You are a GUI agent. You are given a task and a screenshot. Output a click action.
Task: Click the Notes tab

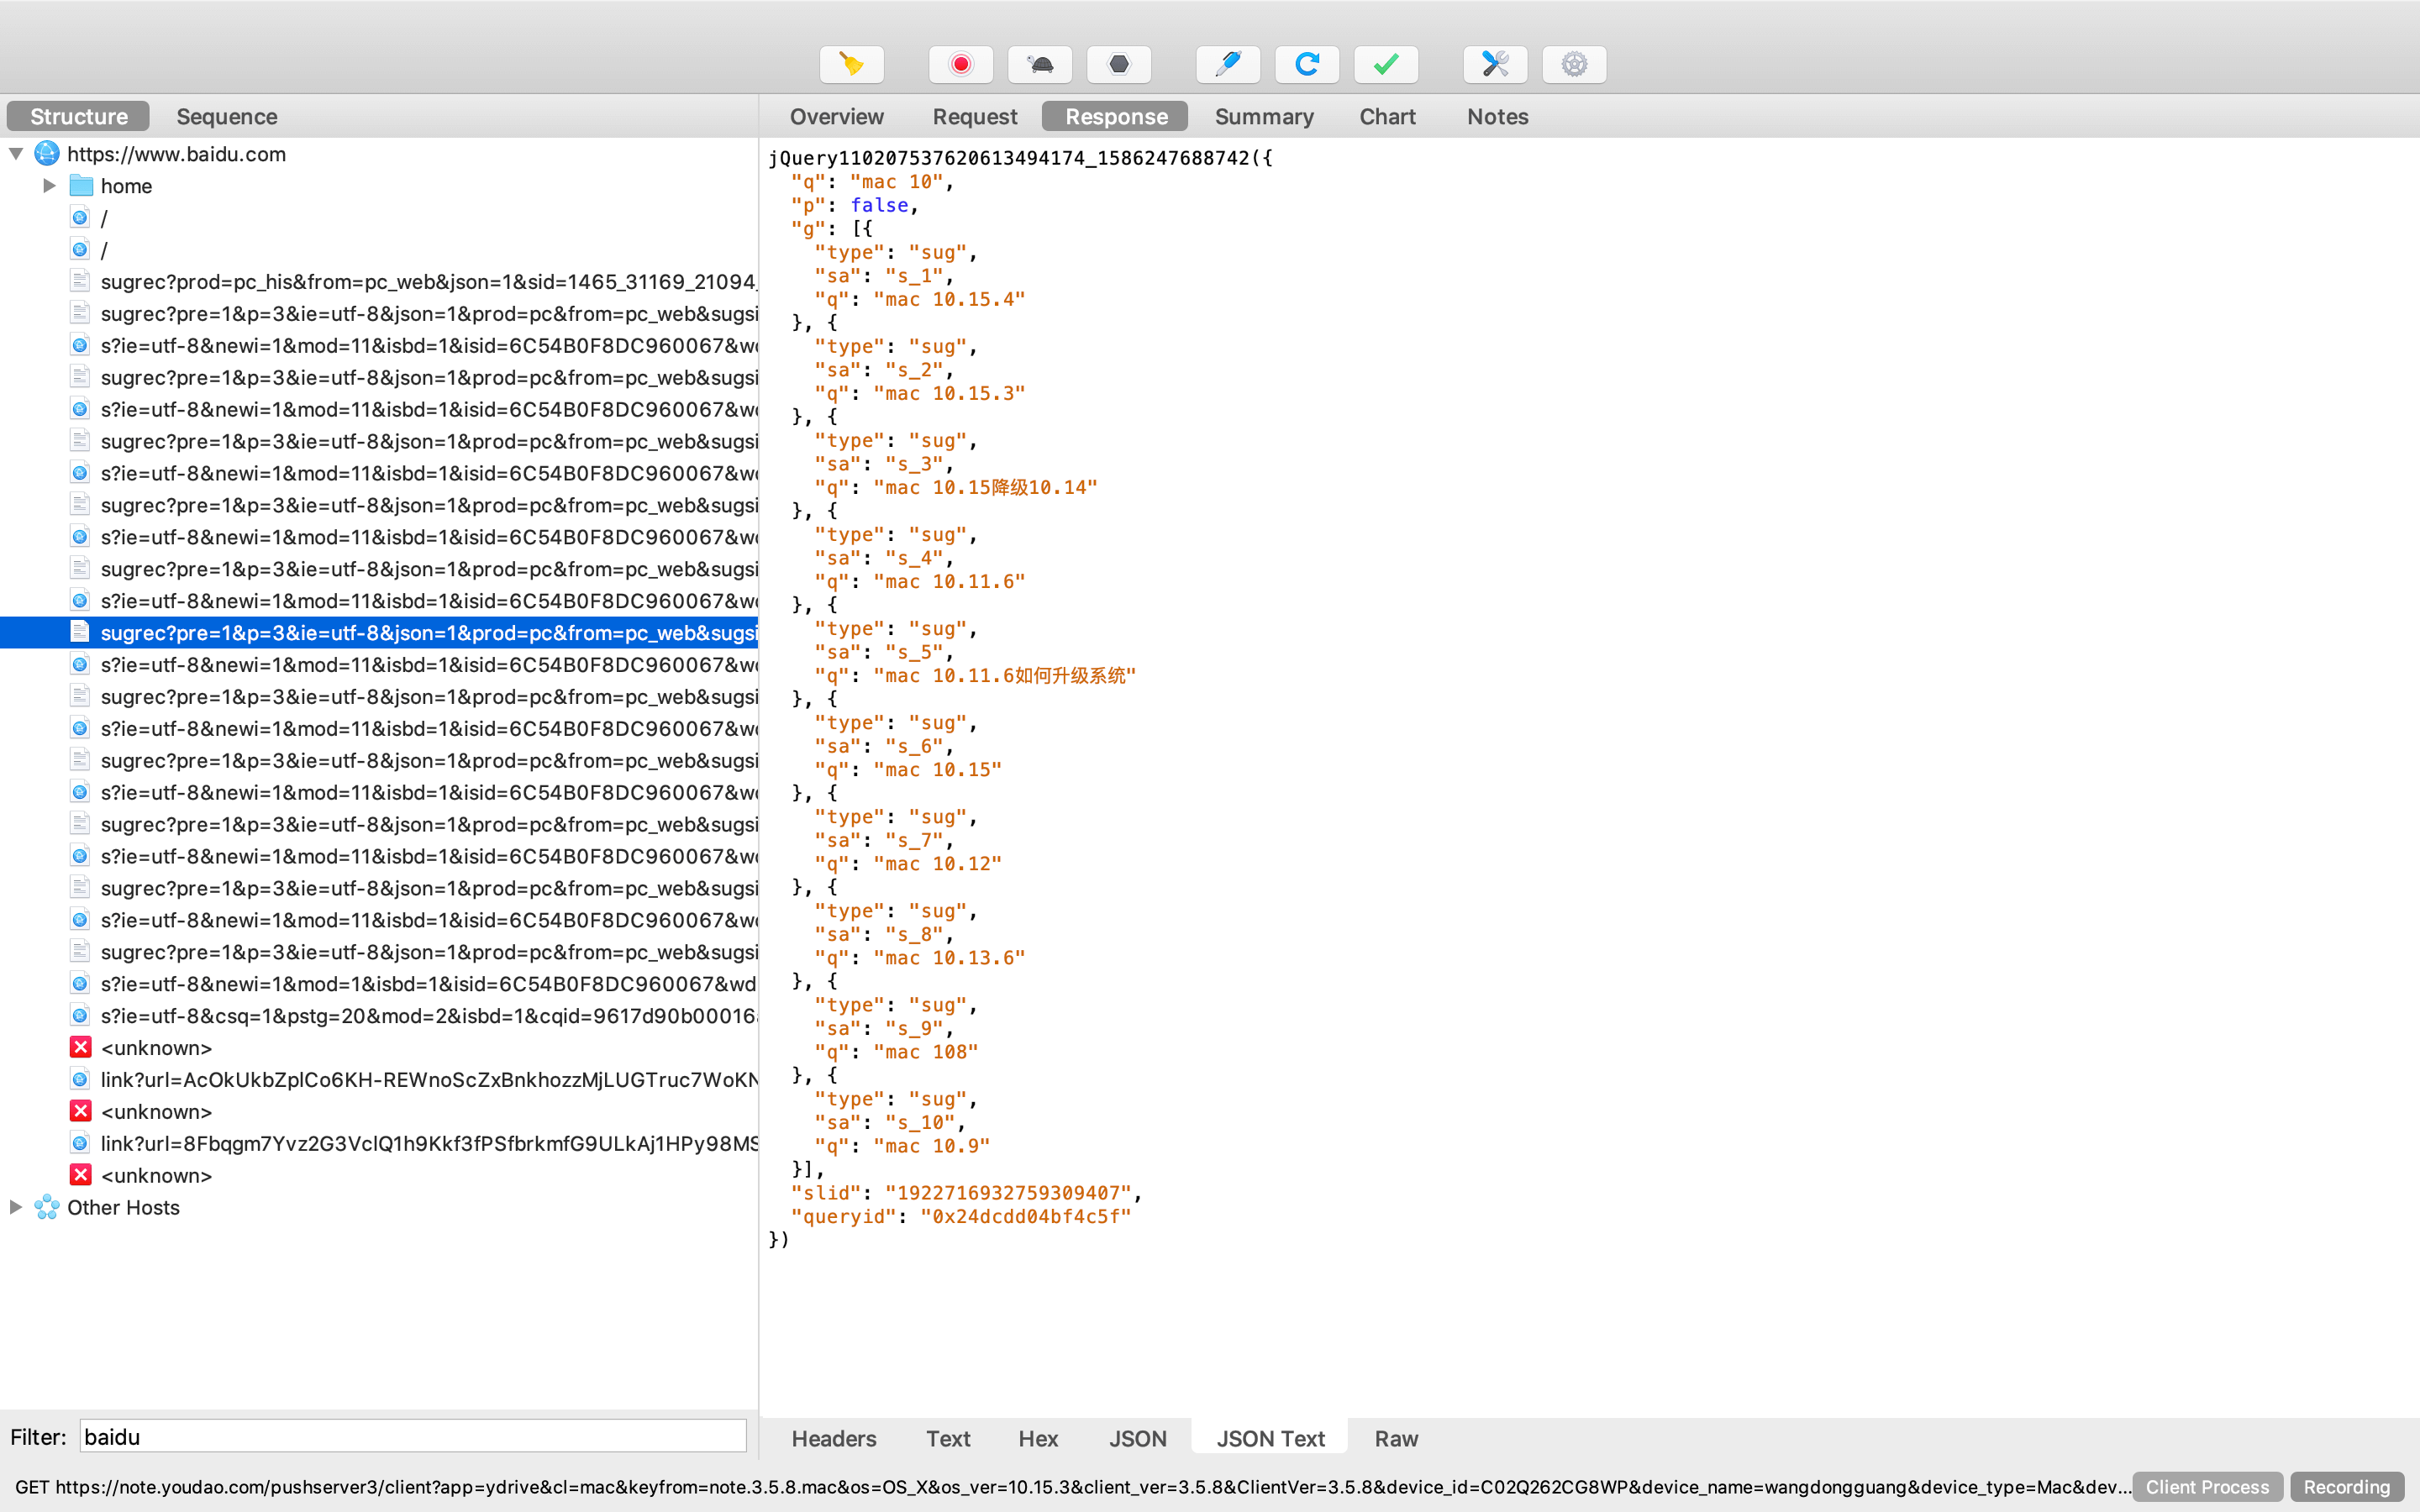pyautogui.click(x=1495, y=117)
